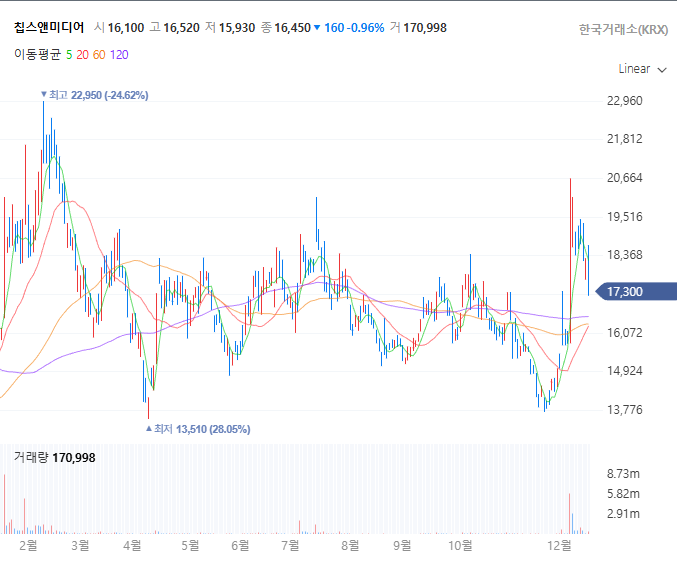Open the Linear scale dropdown
The height and width of the screenshot is (582, 677).
pos(642,69)
